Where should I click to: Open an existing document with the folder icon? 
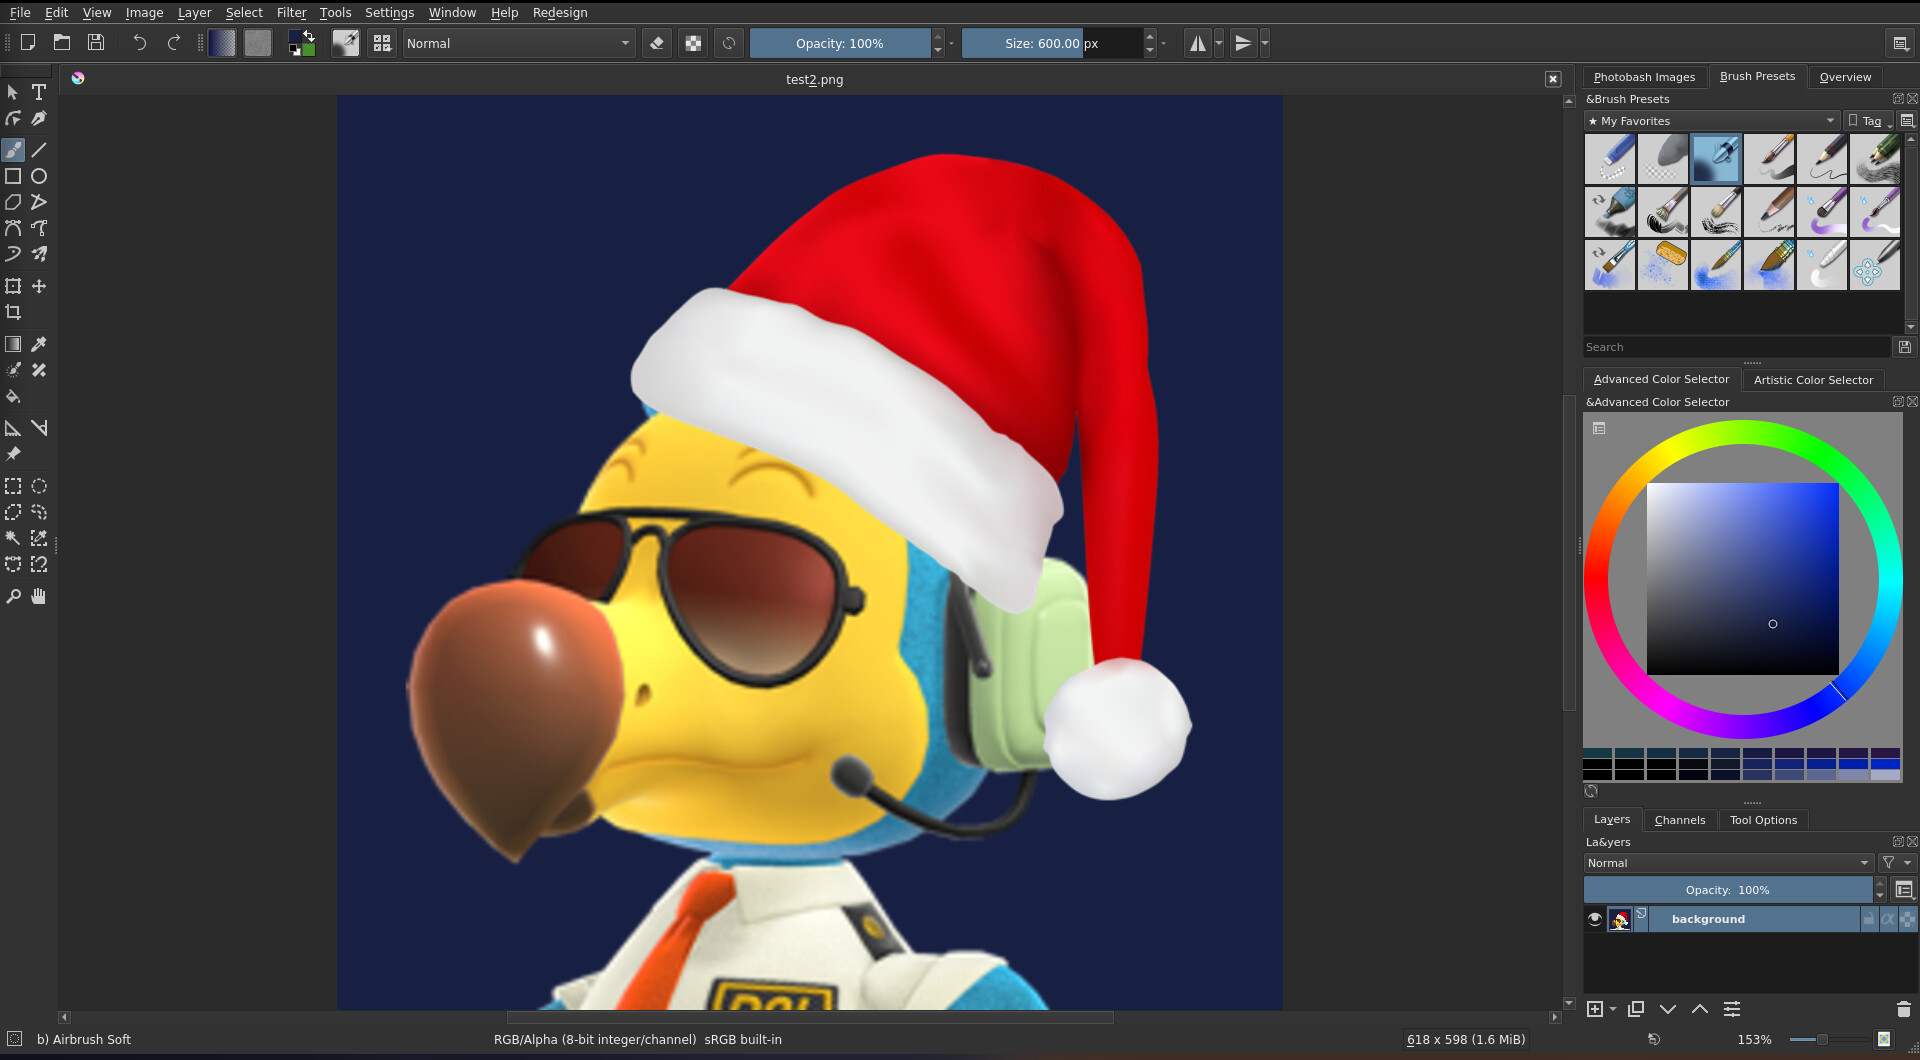[x=62, y=43]
